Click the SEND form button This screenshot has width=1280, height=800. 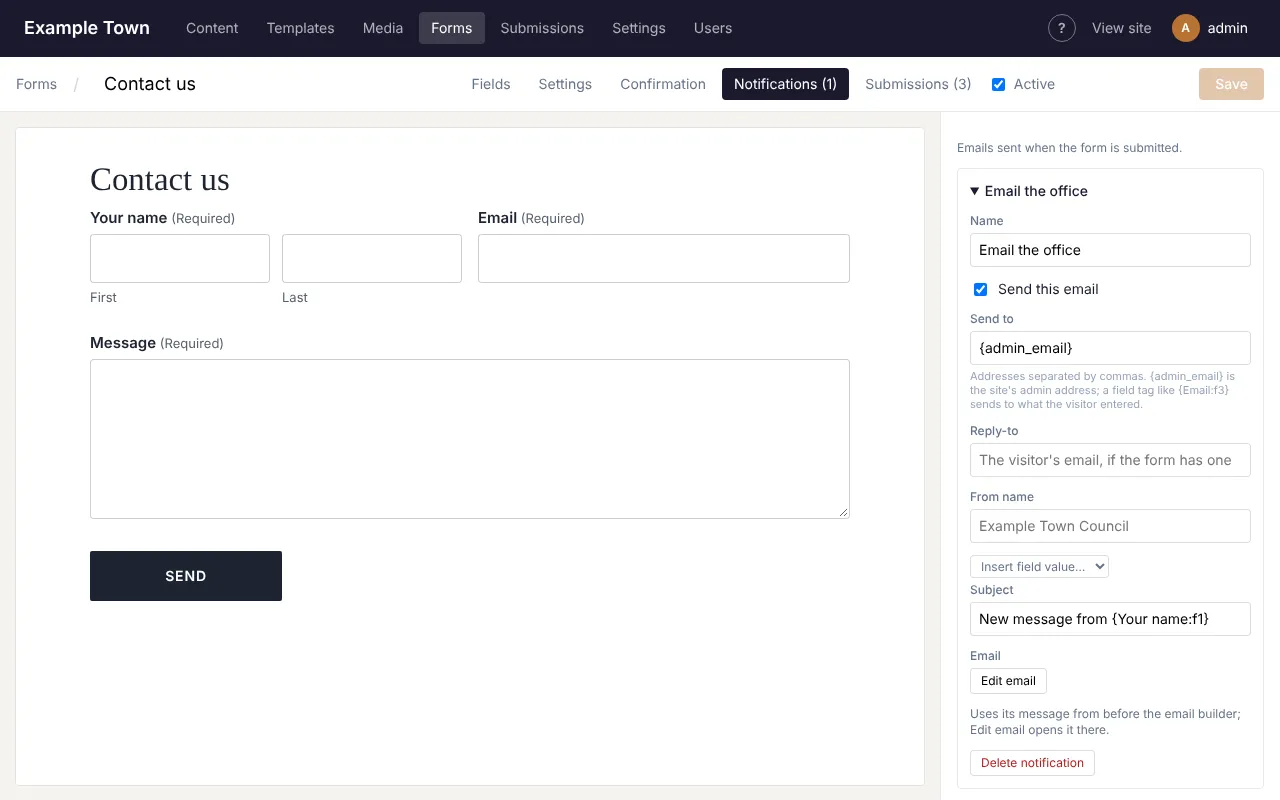(x=186, y=576)
